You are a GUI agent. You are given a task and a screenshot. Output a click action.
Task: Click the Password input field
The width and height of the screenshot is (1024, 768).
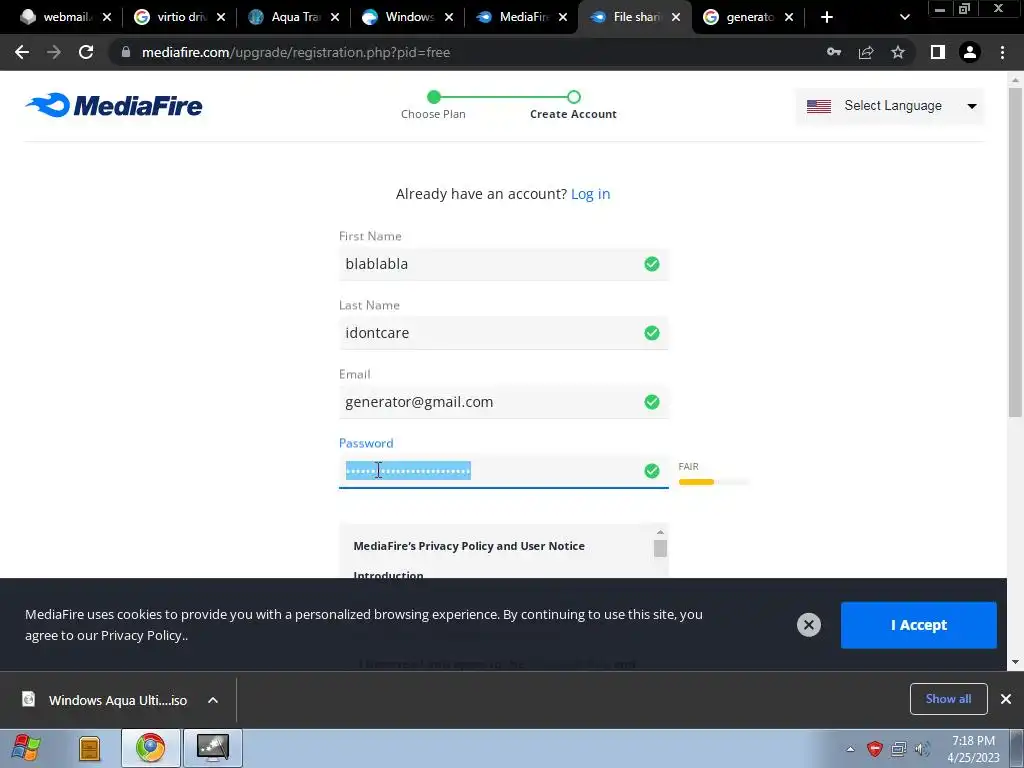[x=504, y=471]
